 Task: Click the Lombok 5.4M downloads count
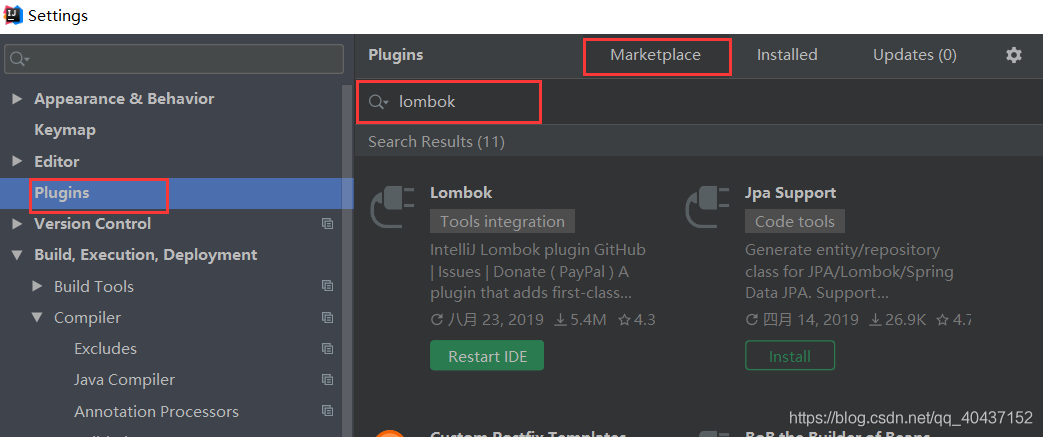click(x=580, y=320)
